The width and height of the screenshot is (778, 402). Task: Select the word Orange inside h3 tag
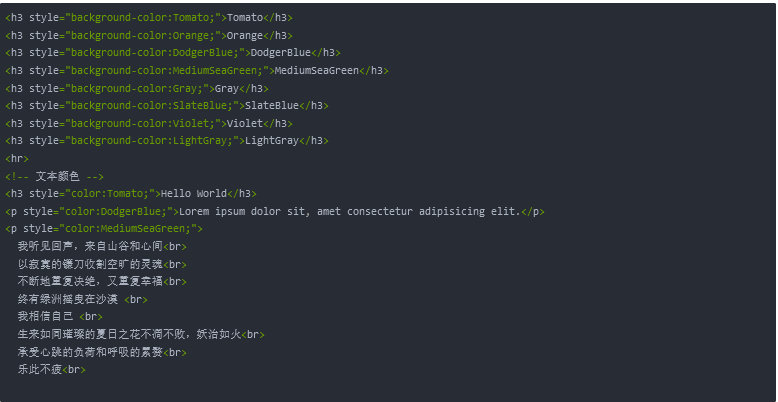click(245, 36)
